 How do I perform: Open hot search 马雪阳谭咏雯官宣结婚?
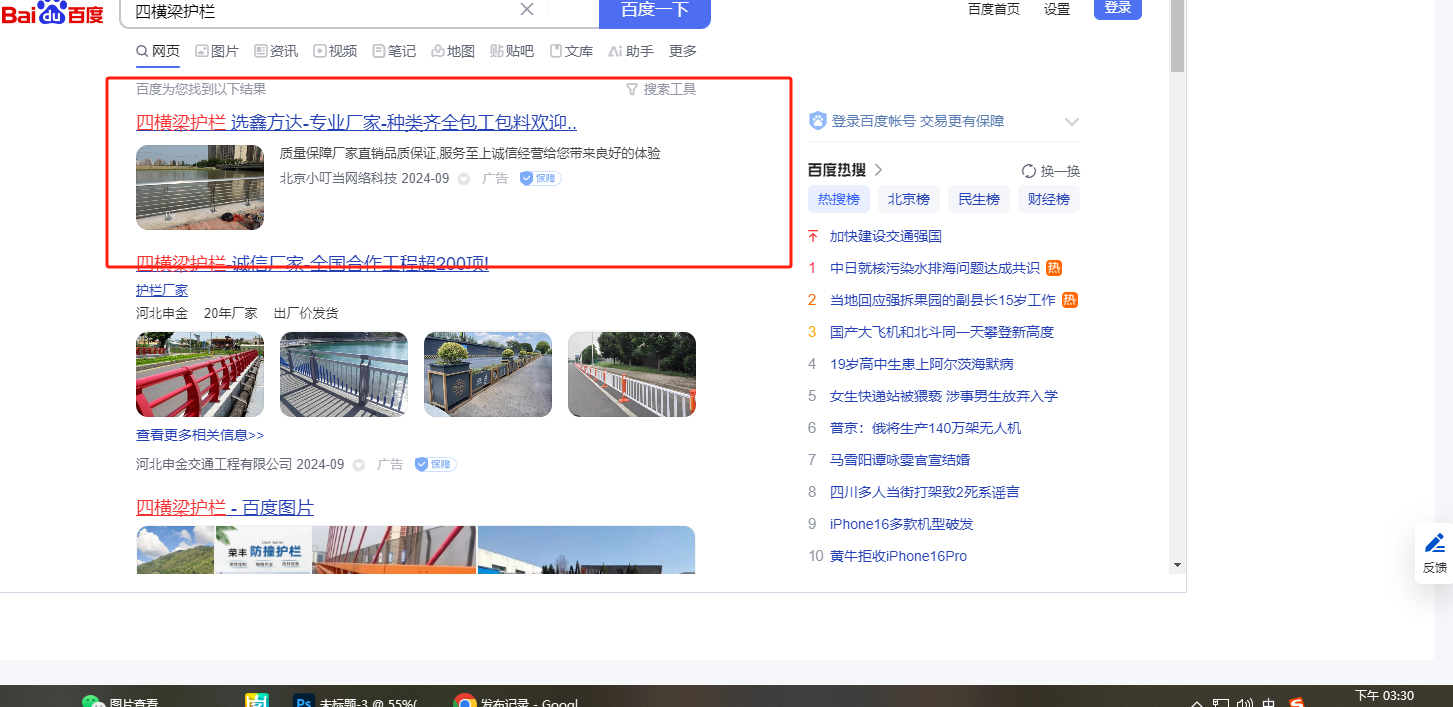point(900,460)
